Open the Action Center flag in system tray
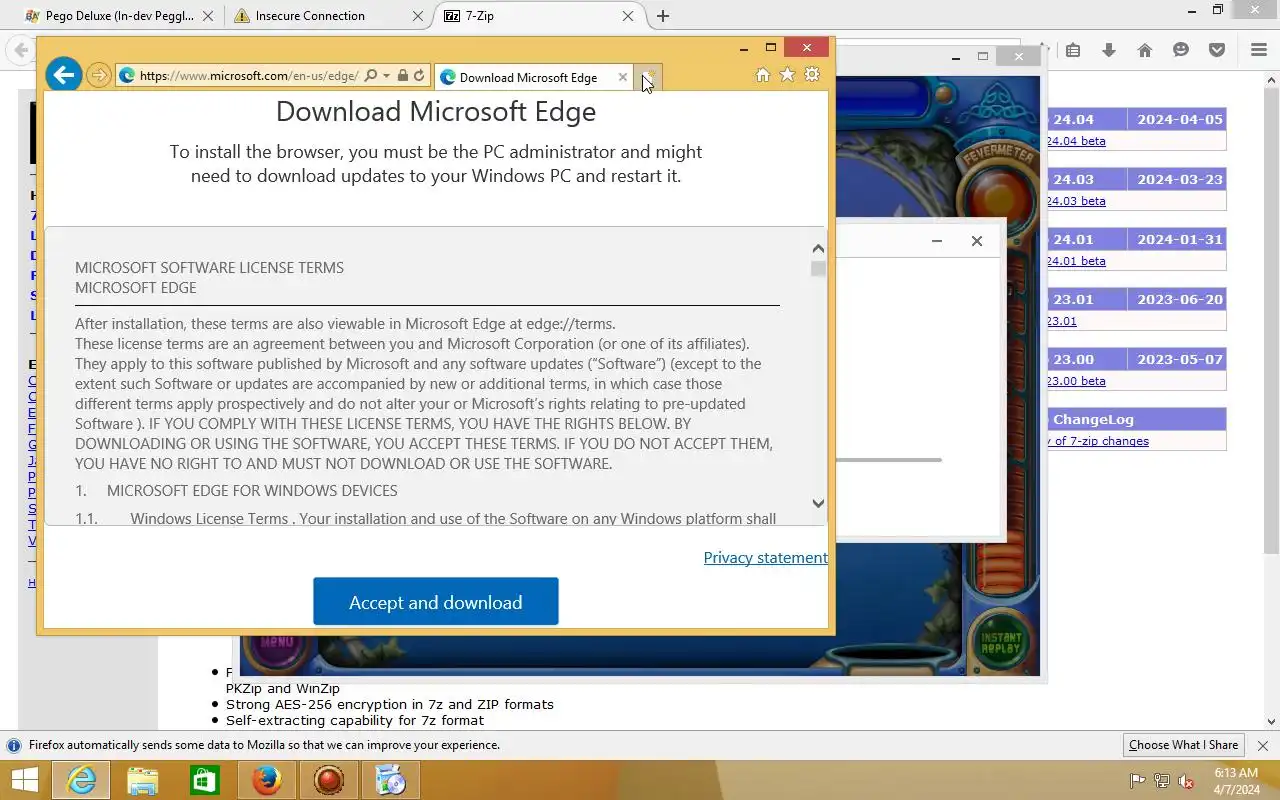The image size is (1280, 800). tap(1138, 781)
